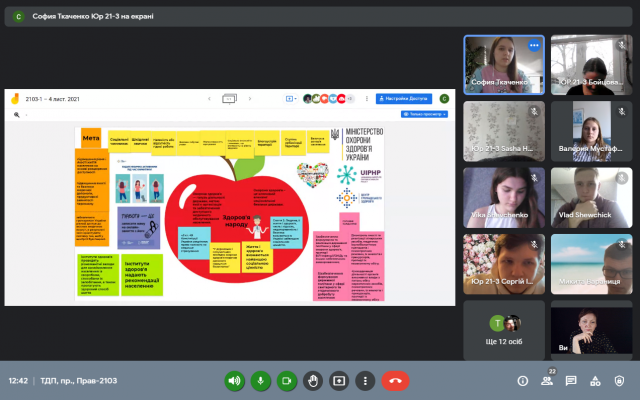640x400 pixels.
Task: Click the purple 'Тривога' poster image
Action: (139, 228)
